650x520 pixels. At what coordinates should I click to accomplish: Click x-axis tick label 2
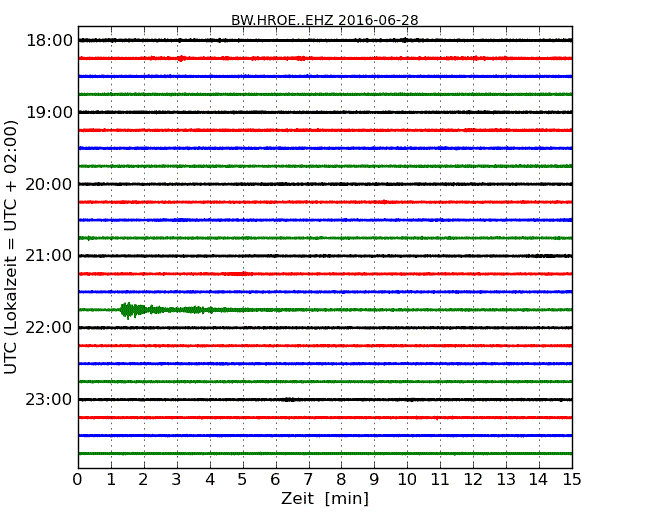(x=143, y=480)
